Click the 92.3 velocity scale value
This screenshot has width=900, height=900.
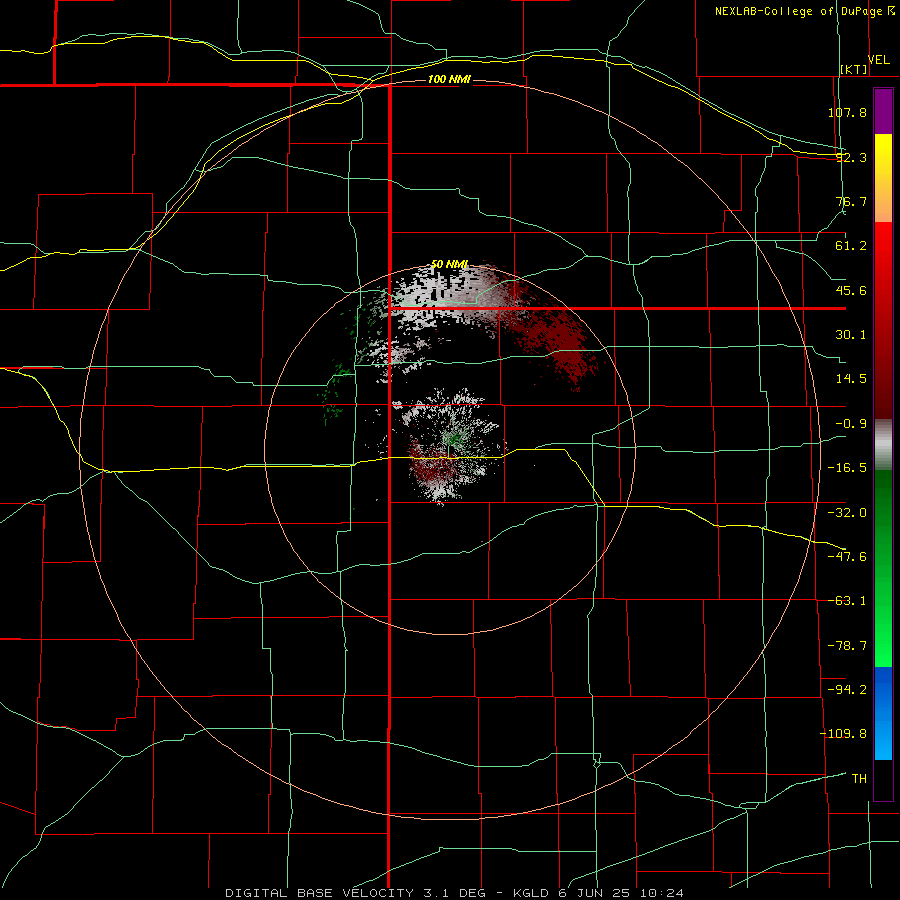pos(851,157)
